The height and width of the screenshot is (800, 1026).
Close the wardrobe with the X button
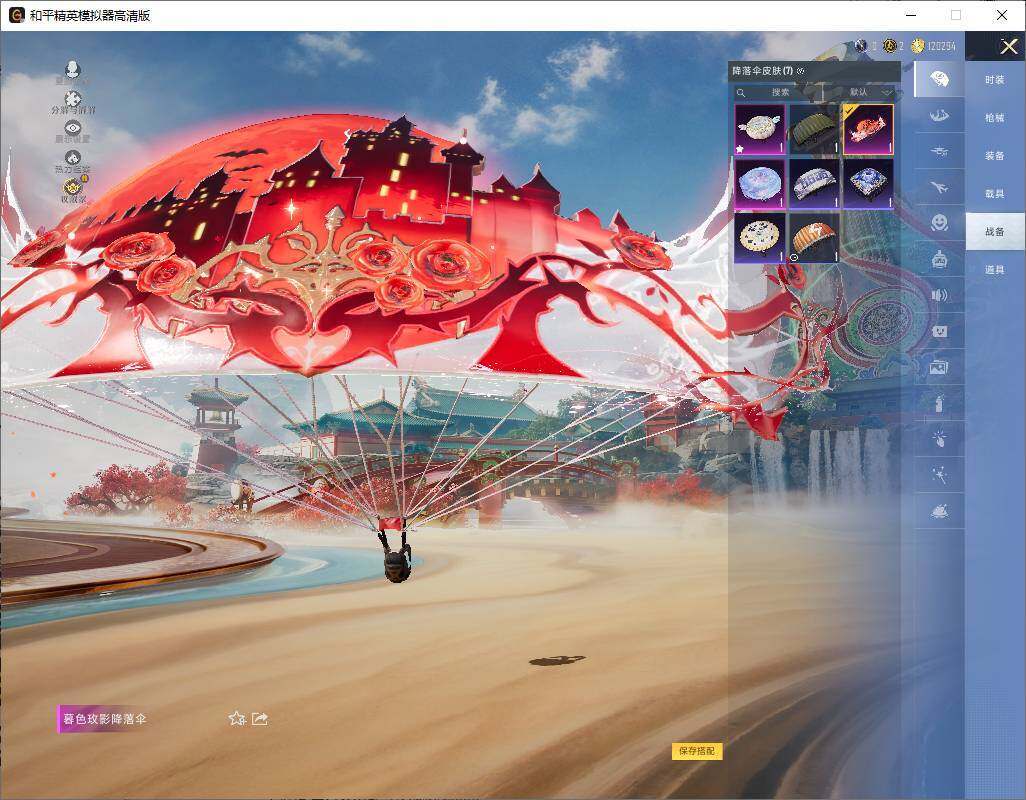(1008, 47)
